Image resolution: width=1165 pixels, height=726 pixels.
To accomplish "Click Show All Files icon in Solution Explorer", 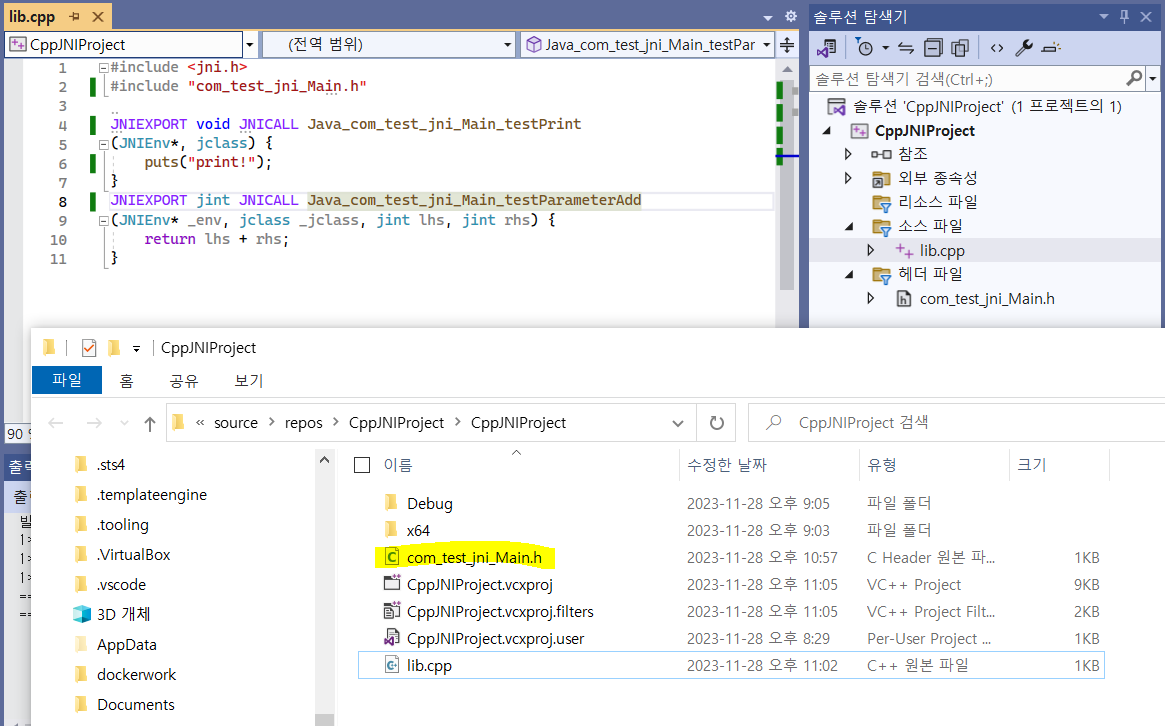I will (960, 48).
